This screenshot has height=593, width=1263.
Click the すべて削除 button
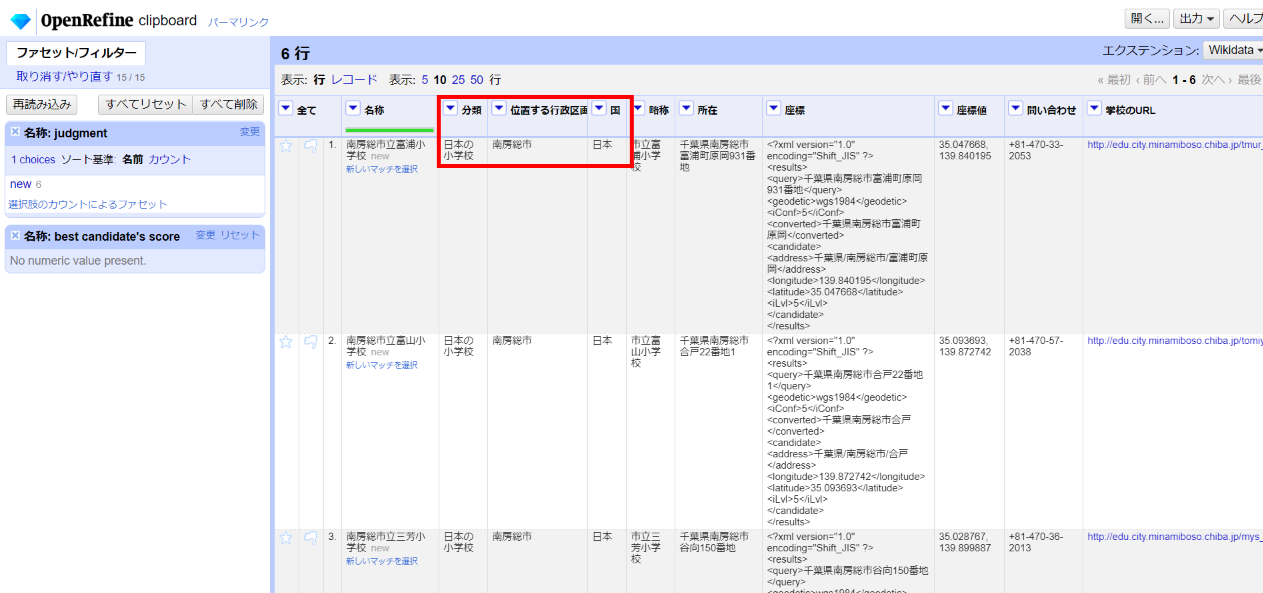[228, 104]
